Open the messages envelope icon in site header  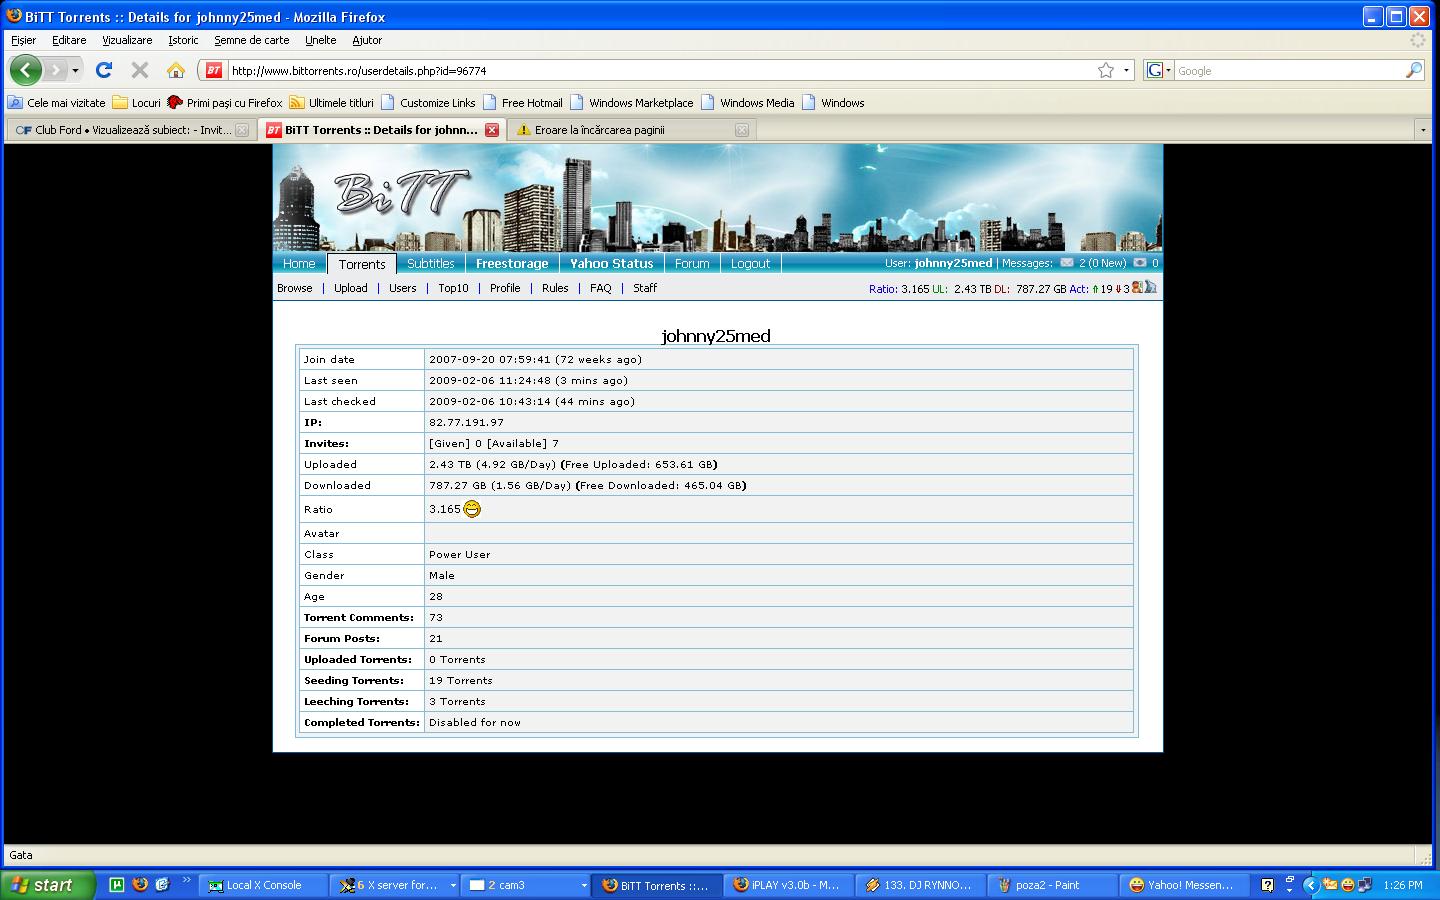click(x=1067, y=263)
